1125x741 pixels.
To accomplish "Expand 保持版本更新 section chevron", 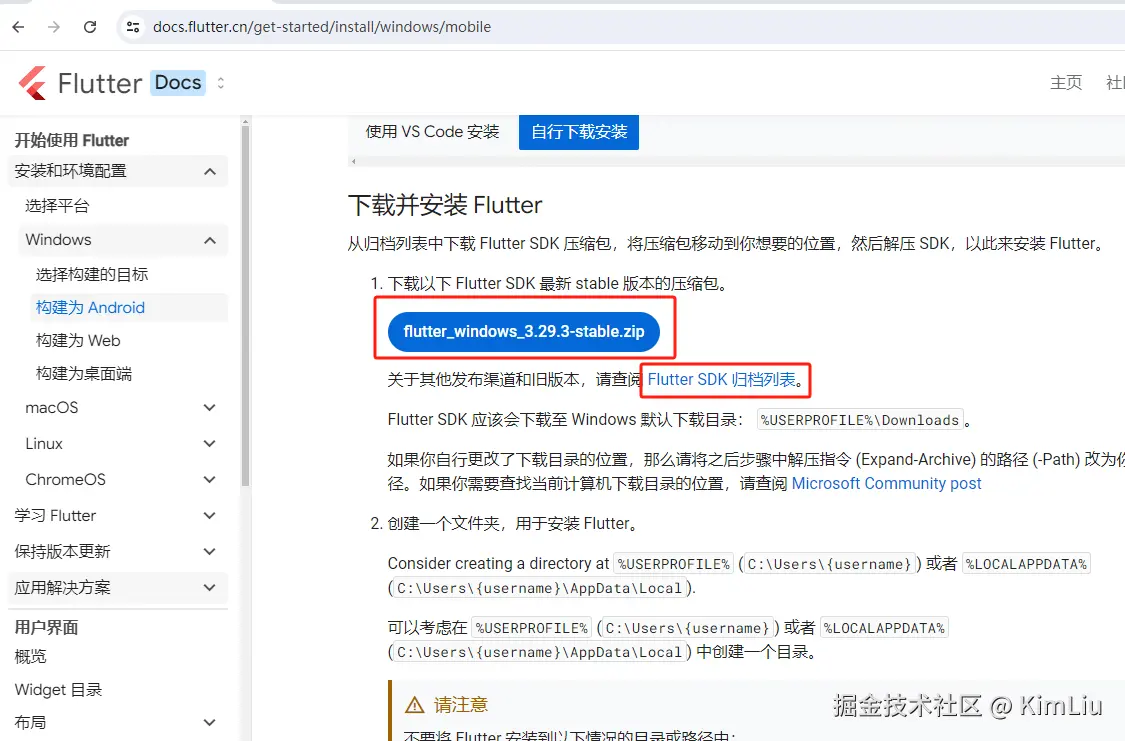I will (x=210, y=552).
